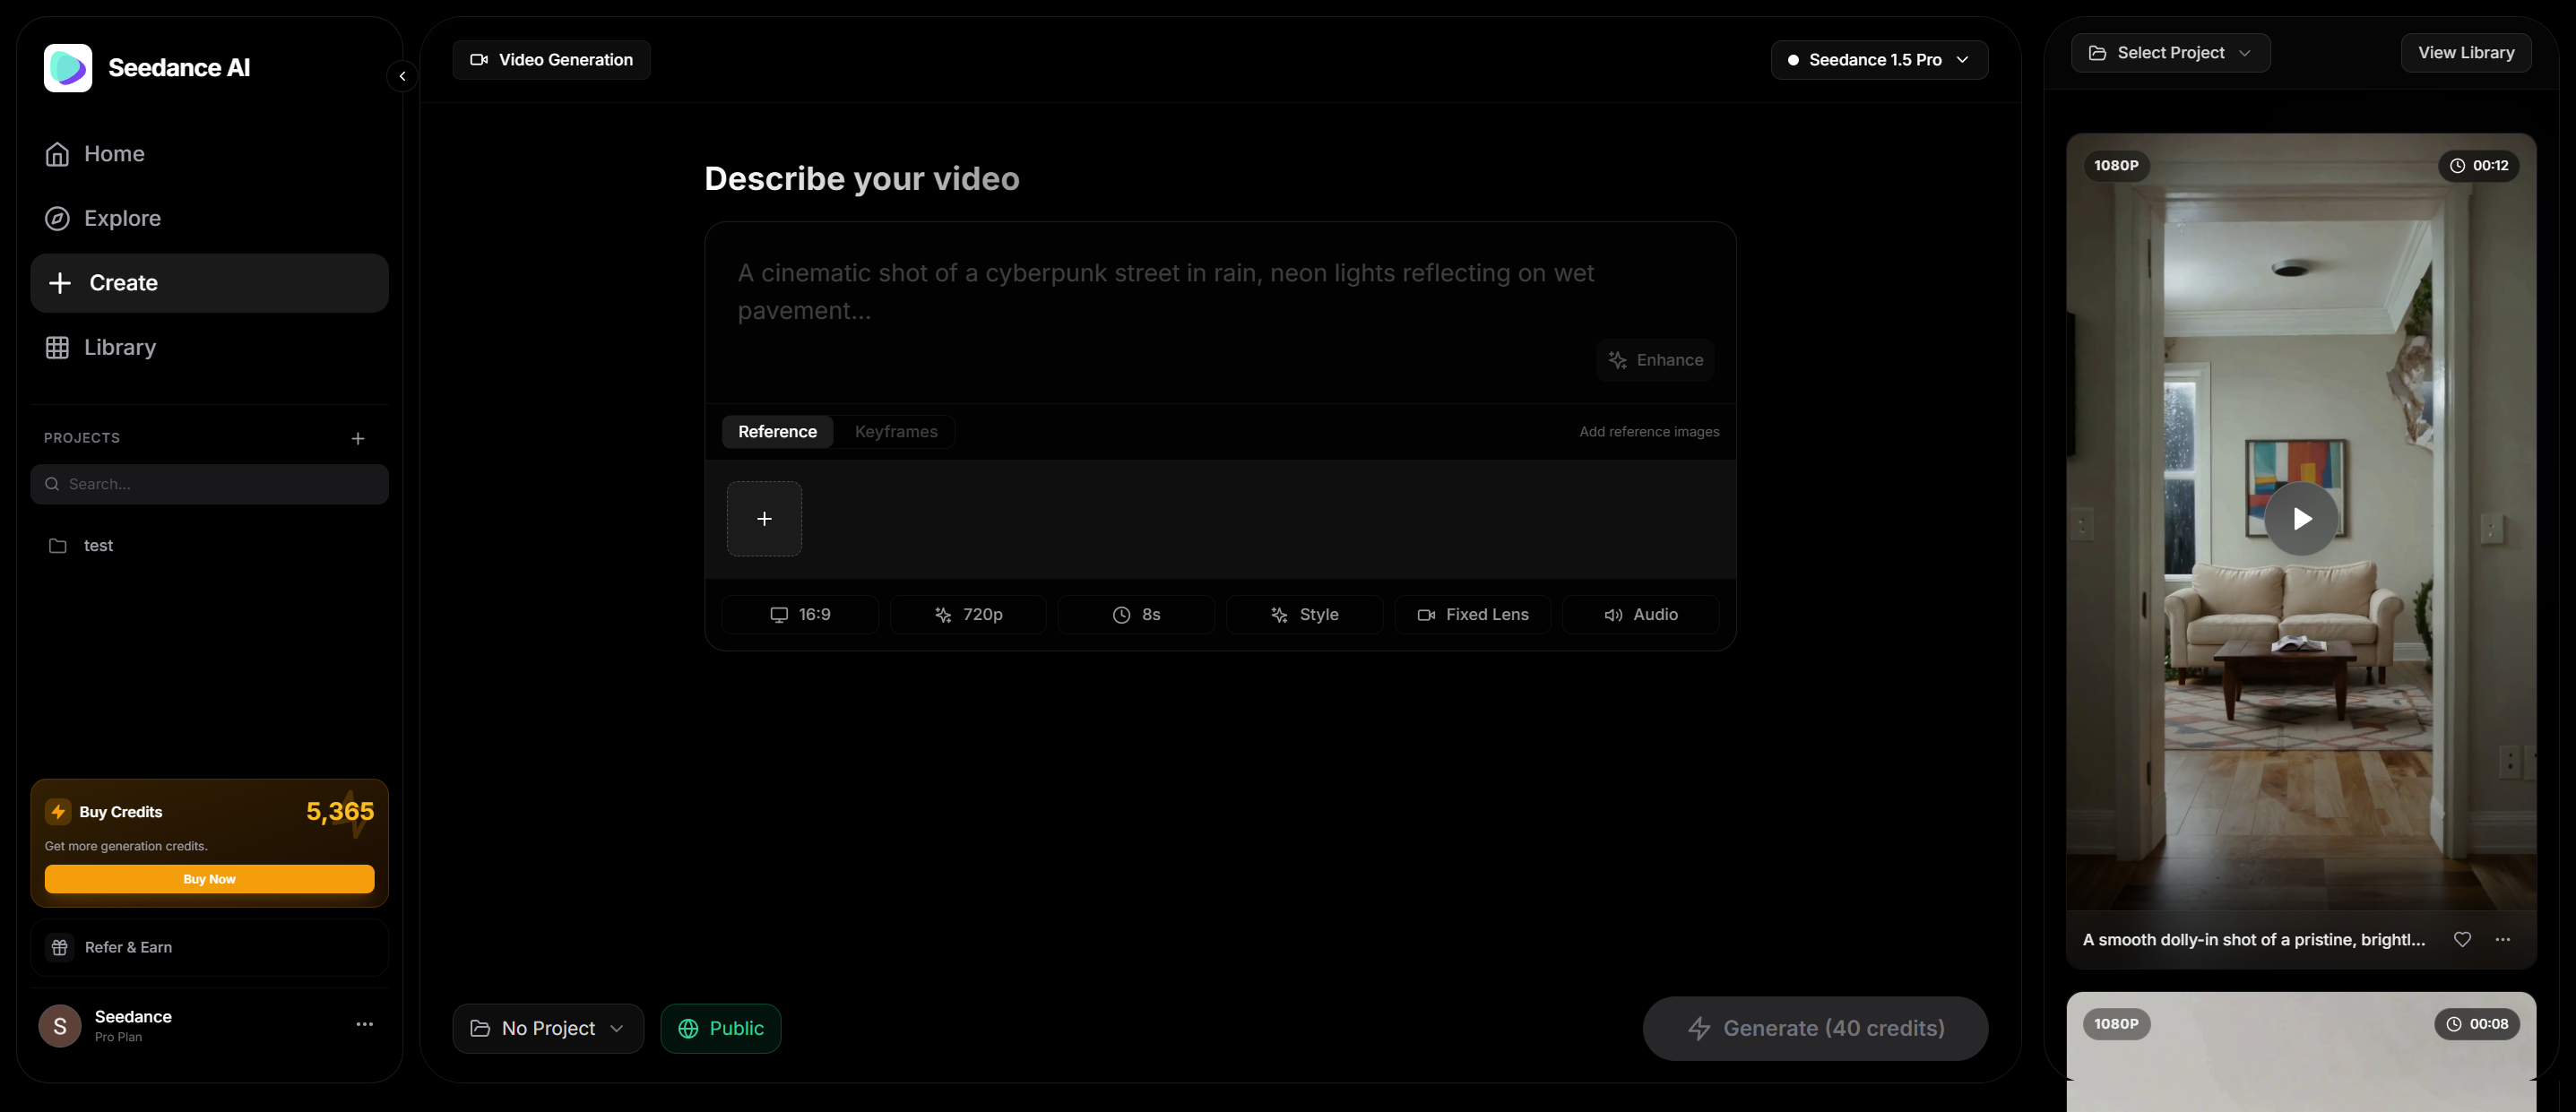Open View Library button

click(x=2465, y=53)
